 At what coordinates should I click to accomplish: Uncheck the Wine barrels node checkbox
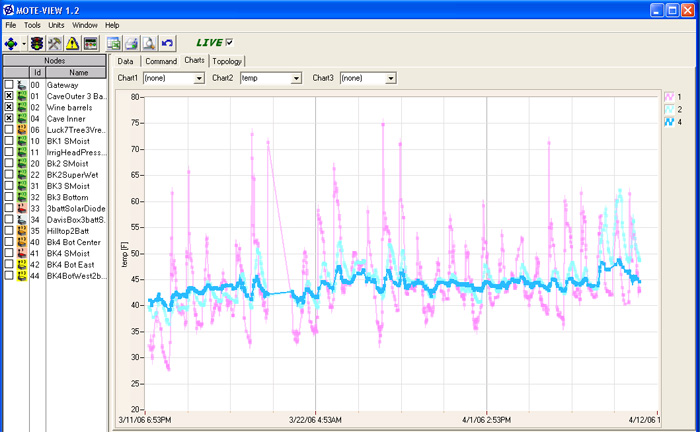[9, 107]
